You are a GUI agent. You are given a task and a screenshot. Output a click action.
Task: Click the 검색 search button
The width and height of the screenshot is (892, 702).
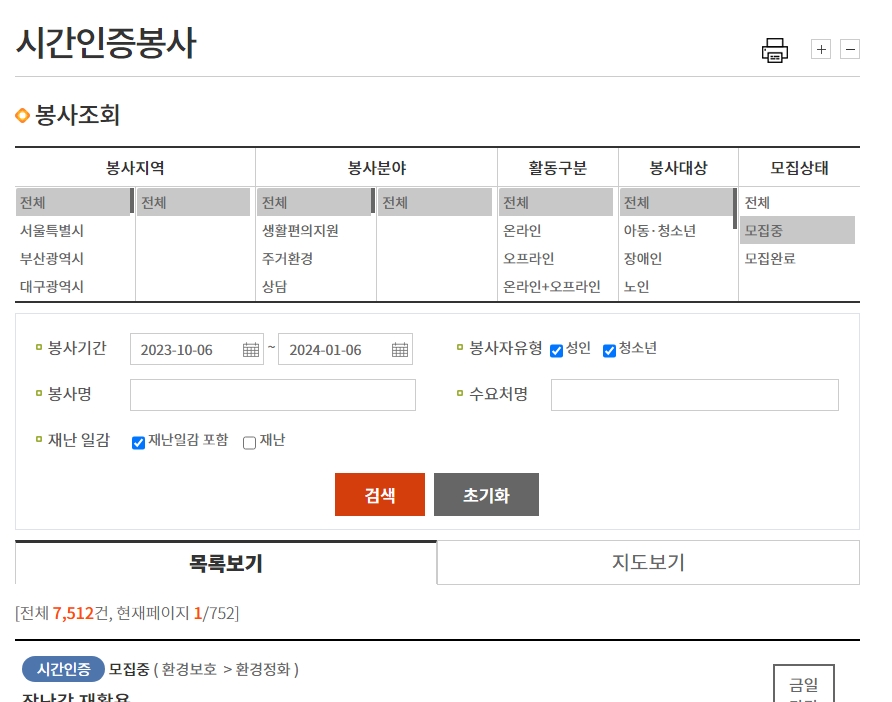click(x=379, y=494)
